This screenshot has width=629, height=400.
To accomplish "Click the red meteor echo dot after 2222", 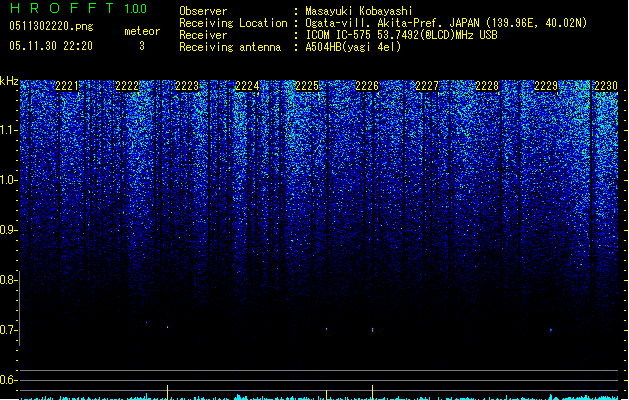I will pos(168,327).
